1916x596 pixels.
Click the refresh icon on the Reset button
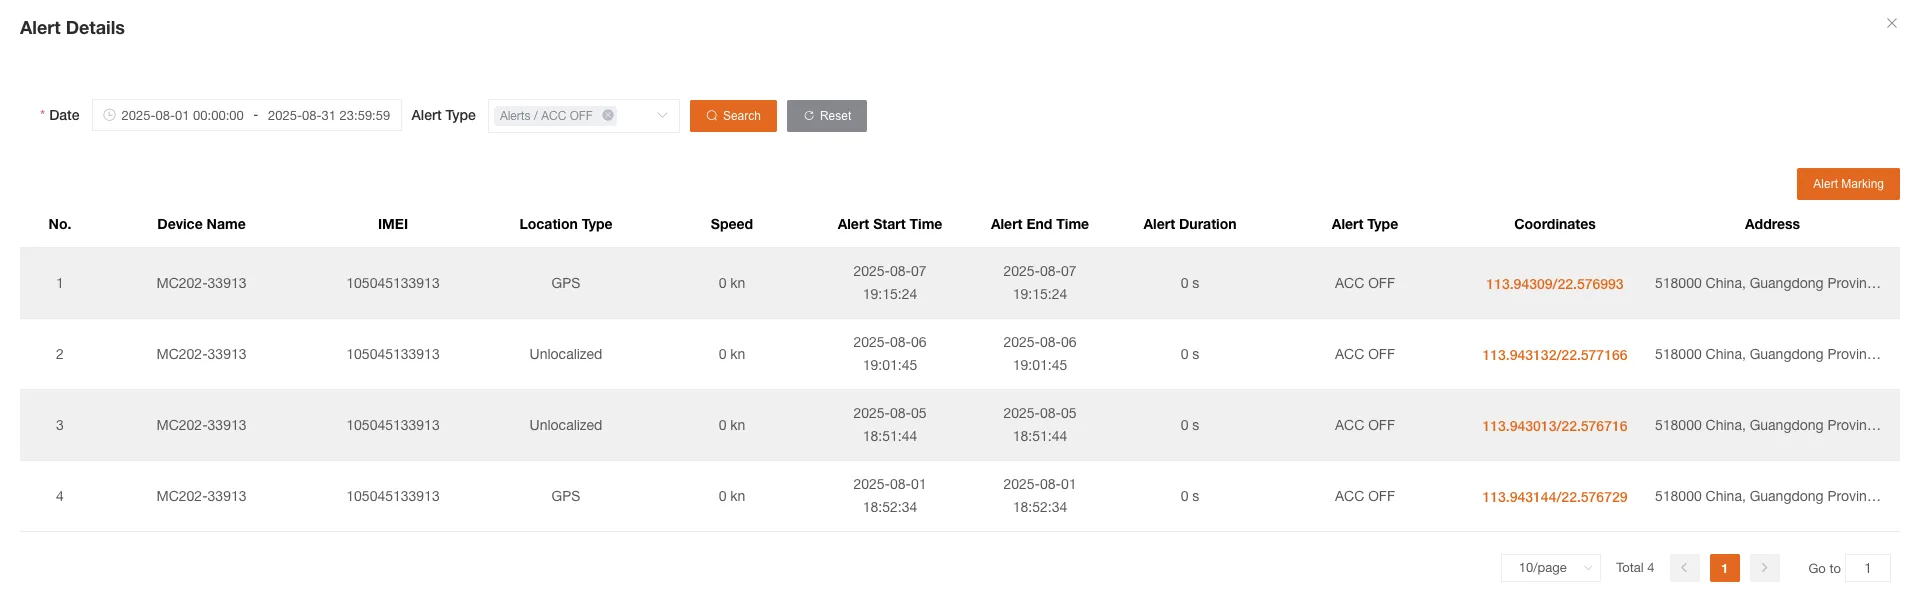click(x=808, y=116)
